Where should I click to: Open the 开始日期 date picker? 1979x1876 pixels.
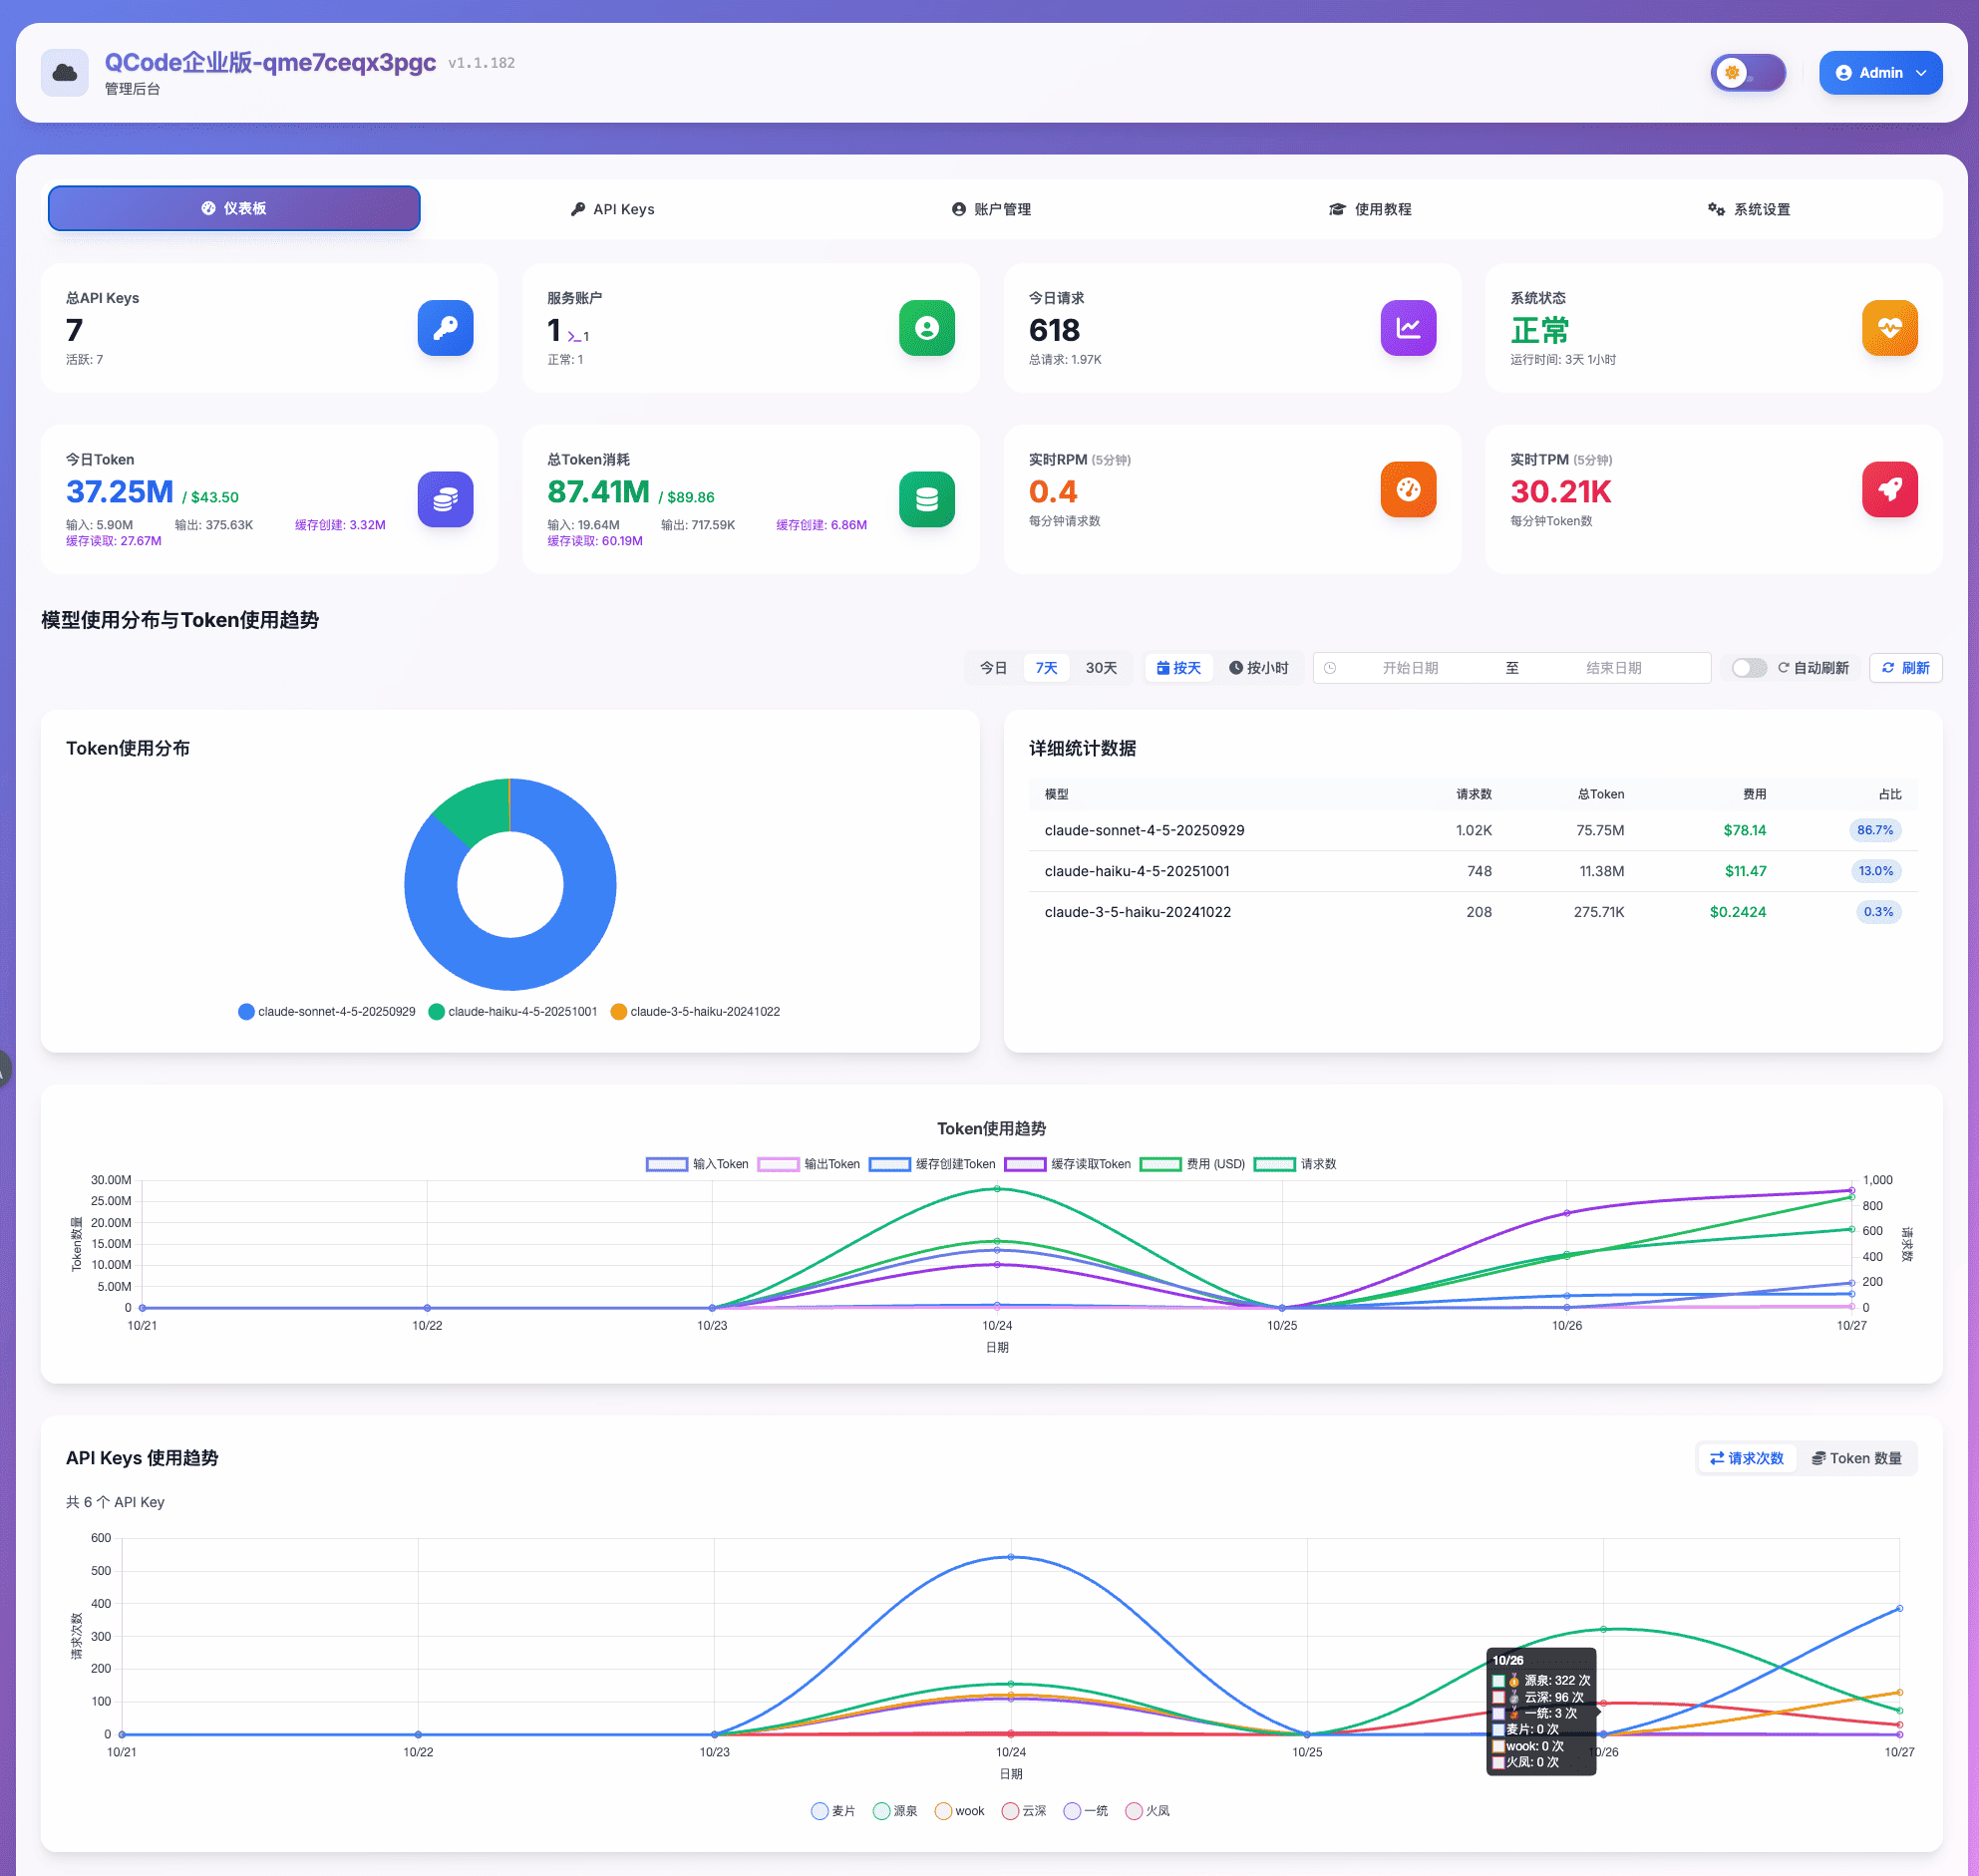[1409, 668]
